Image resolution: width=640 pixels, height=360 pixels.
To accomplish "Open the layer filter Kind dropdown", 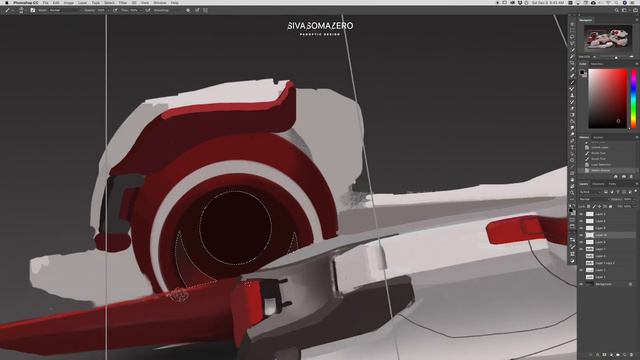I will [590, 192].
